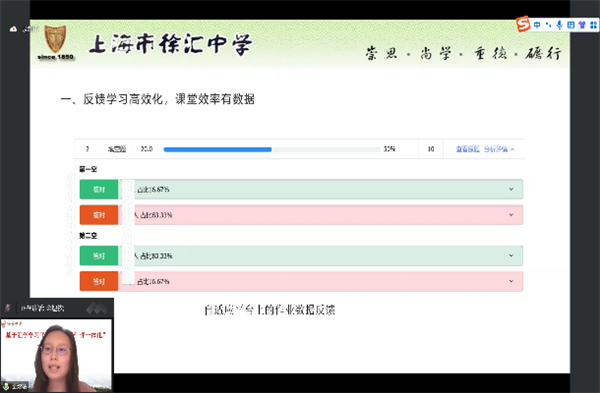Click the Sogou input method S logo
This screenshot has height=393, width=600.
[x=523, y=24]
